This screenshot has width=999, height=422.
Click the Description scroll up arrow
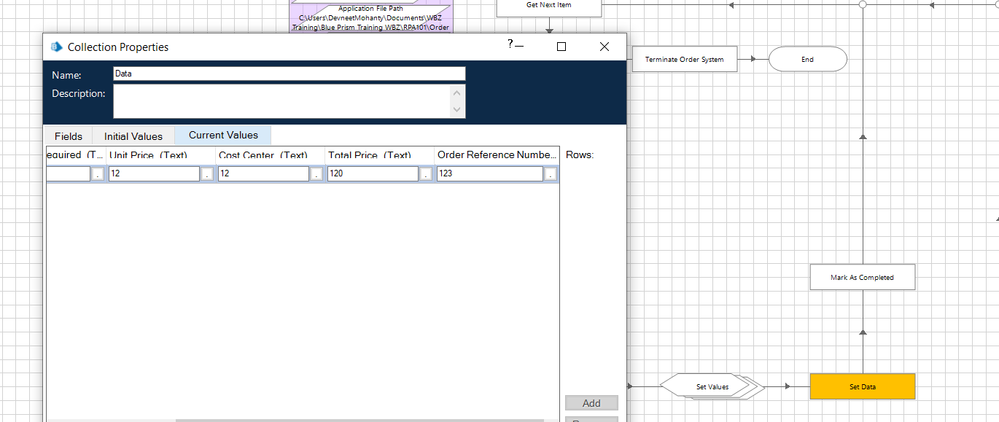(458, 92)
